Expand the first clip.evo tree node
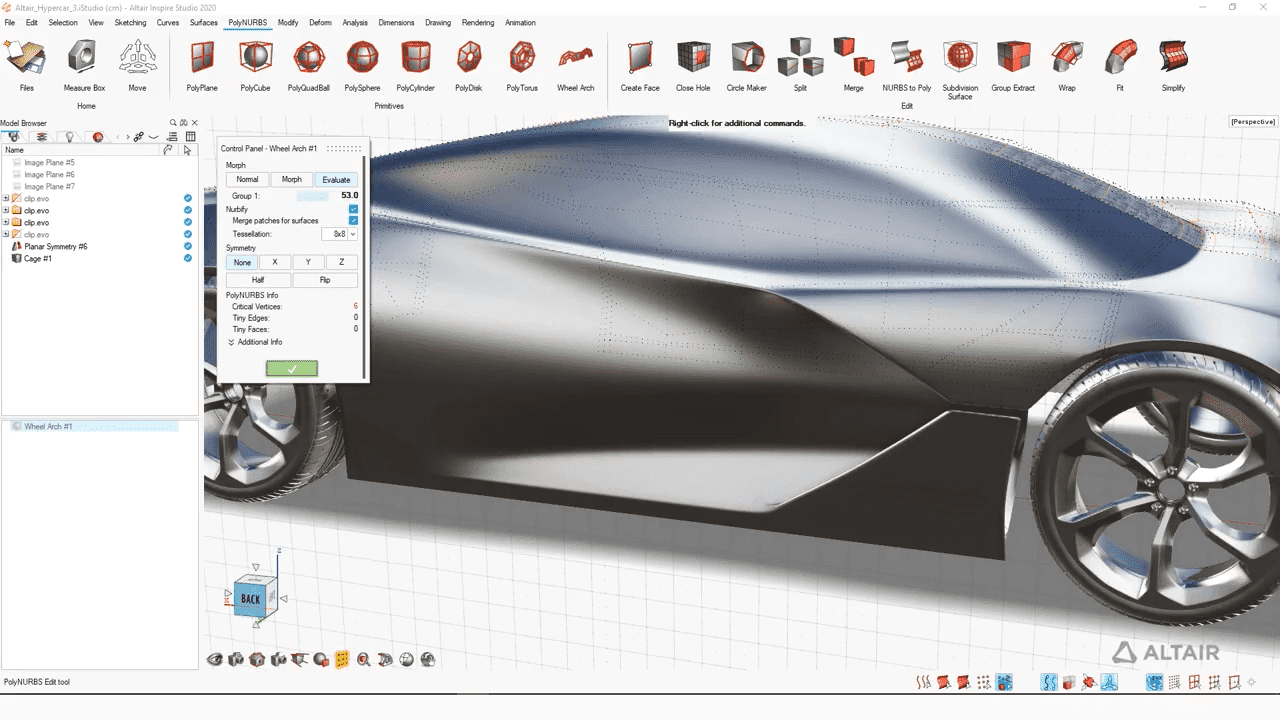This screenshot has width=1280, height=720. (x=6, y=198)
